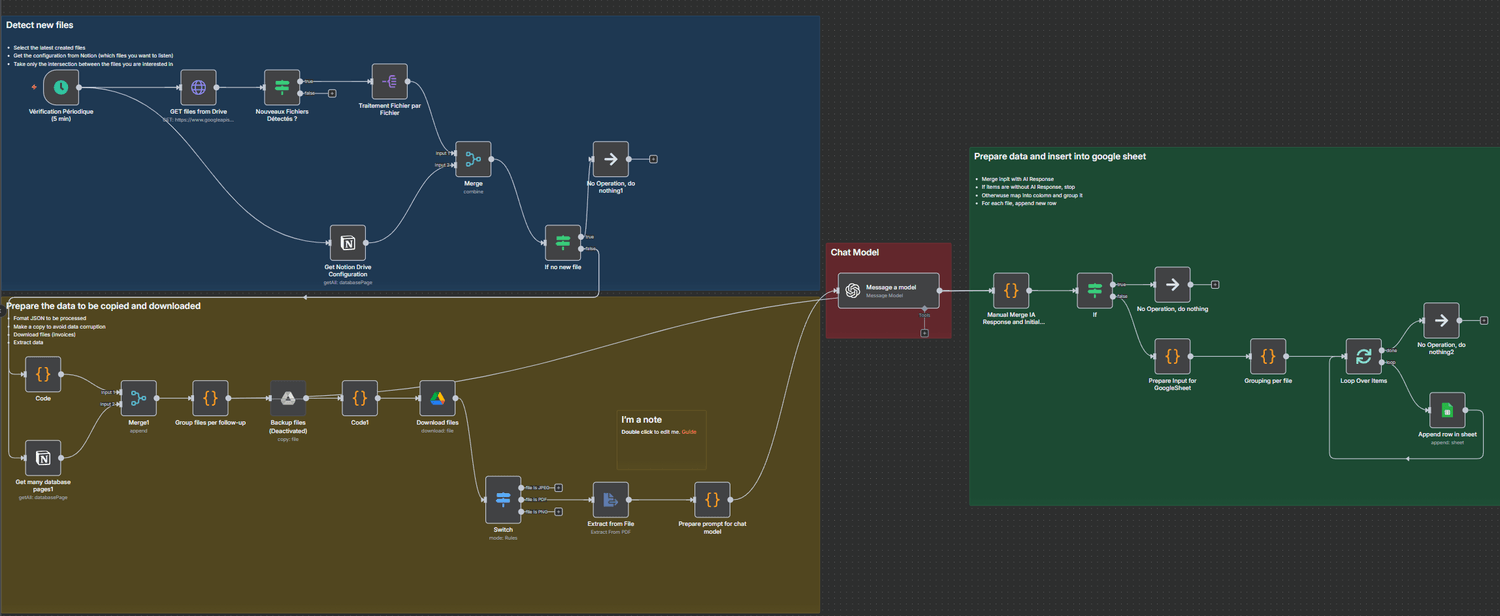Open the Append row in sheet node
The width and height of the screenshot is (1500, 616).
coord(1447,410)
